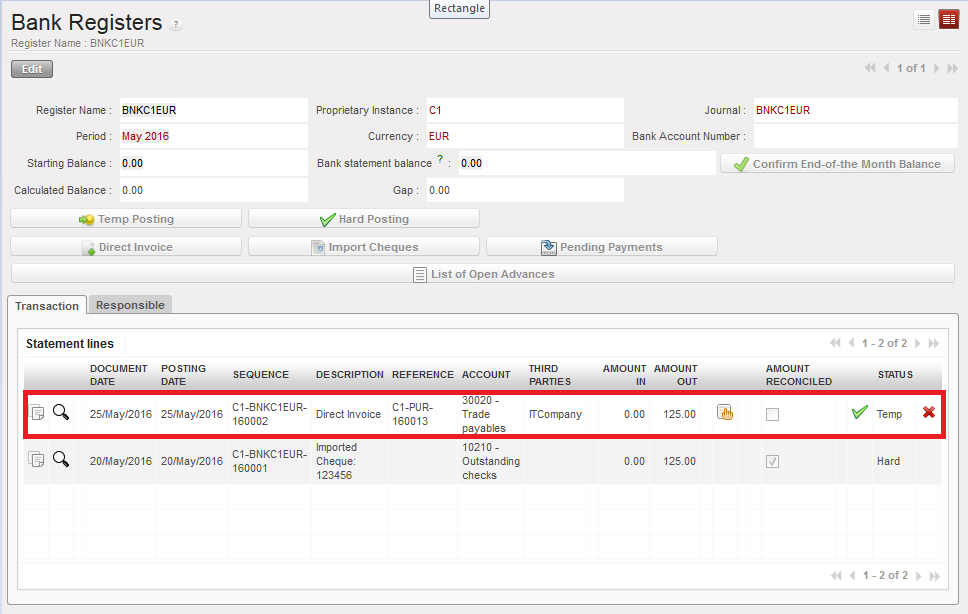Click Confirm End-of-the Month Balance button
Screen dimensions: 968x614
pos(837,164)
